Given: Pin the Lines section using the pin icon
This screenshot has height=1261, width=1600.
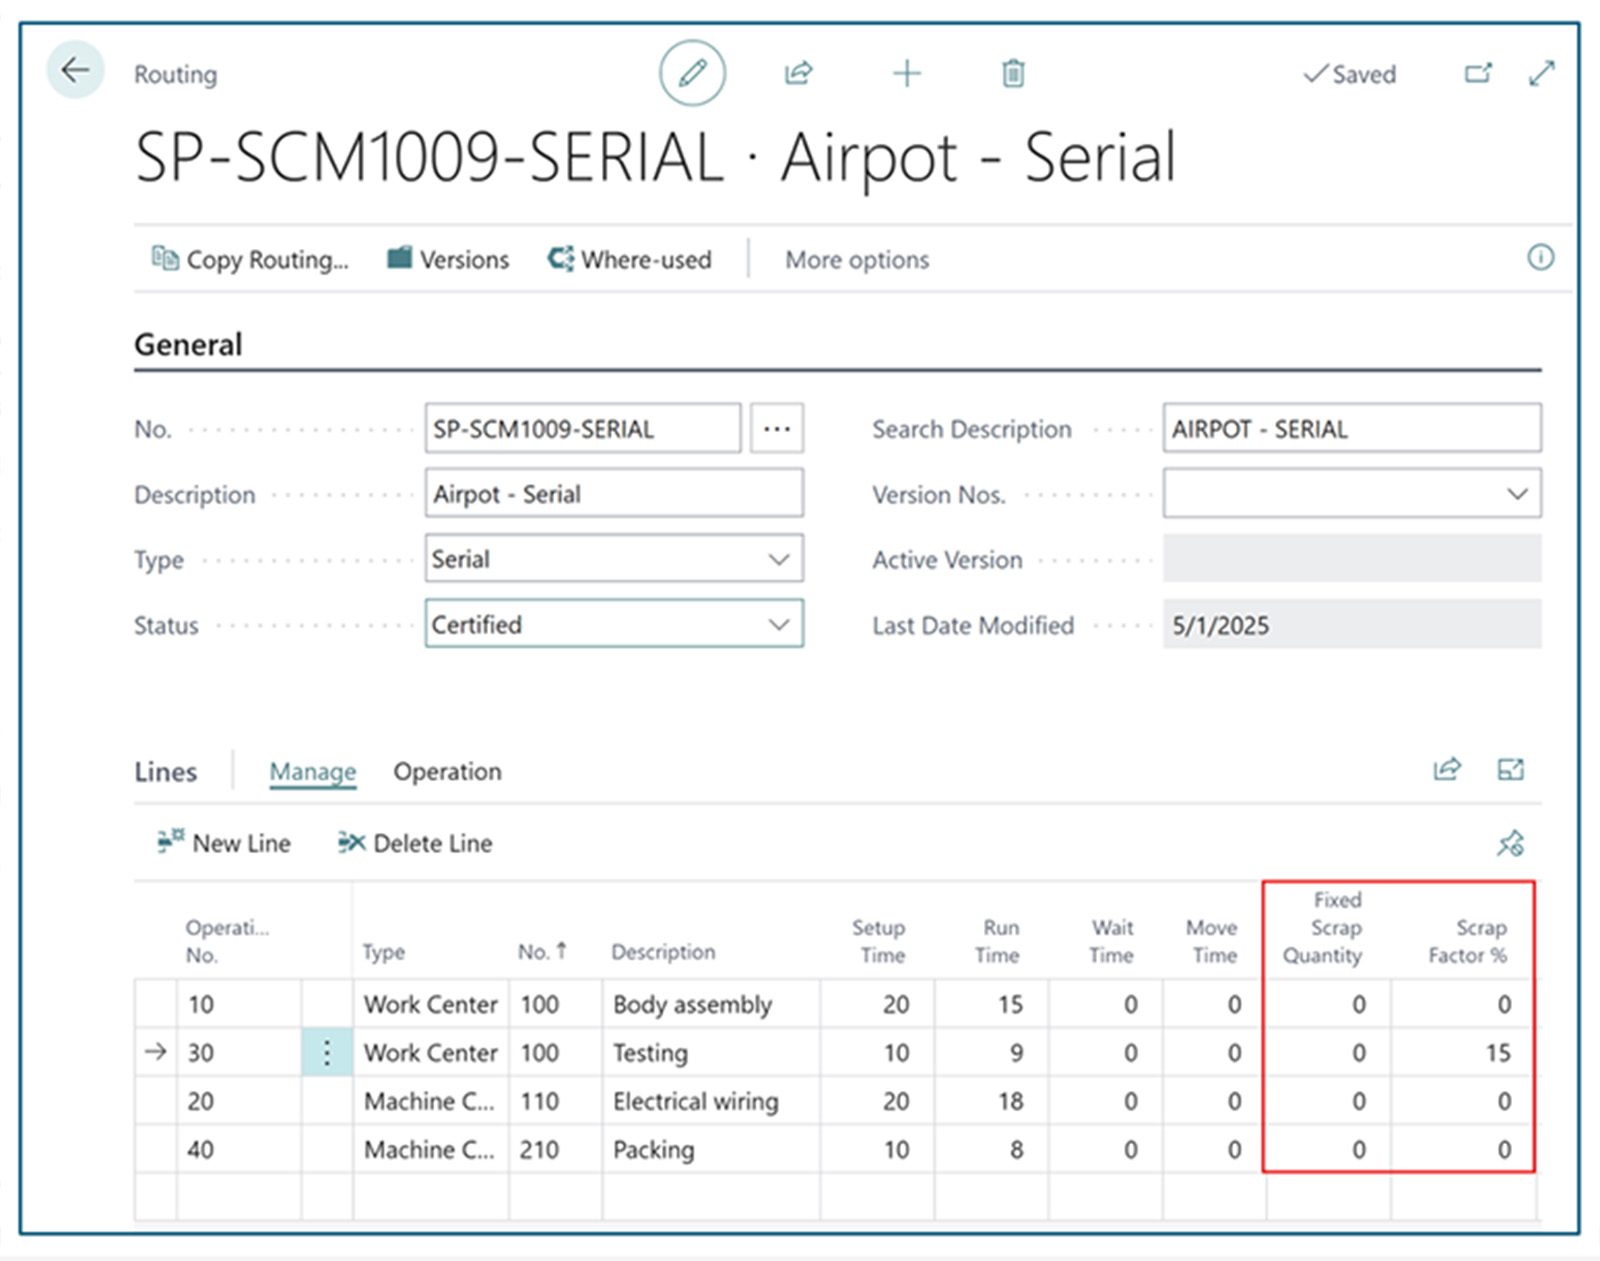Looking at the screenshot, I should point(1511,843).
